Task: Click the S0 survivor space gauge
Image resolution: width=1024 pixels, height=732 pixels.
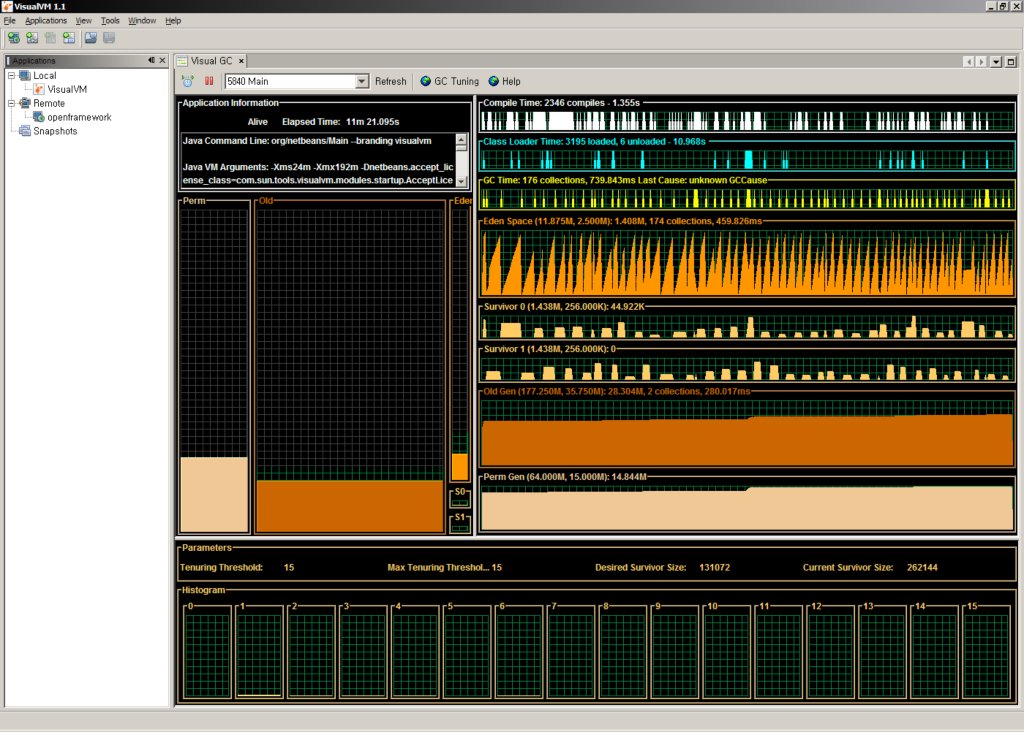Action: point(460,501)
